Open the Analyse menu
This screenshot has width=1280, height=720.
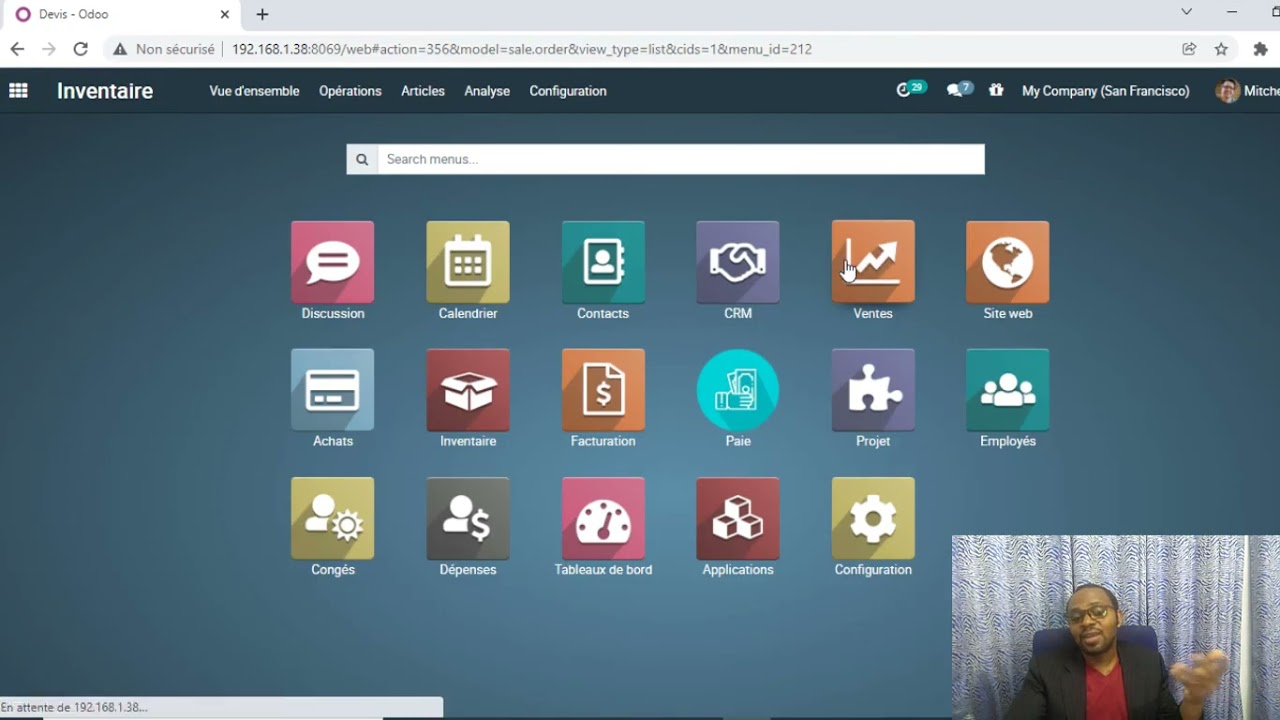pos(487,91)
